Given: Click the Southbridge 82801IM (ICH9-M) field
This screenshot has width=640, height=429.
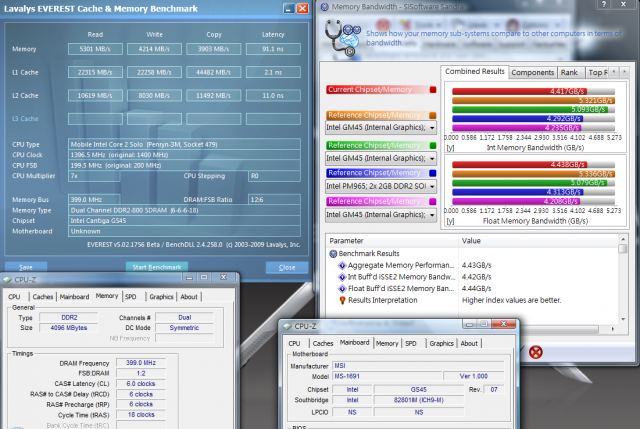Looking at the screenshot, I should point(419,400).
